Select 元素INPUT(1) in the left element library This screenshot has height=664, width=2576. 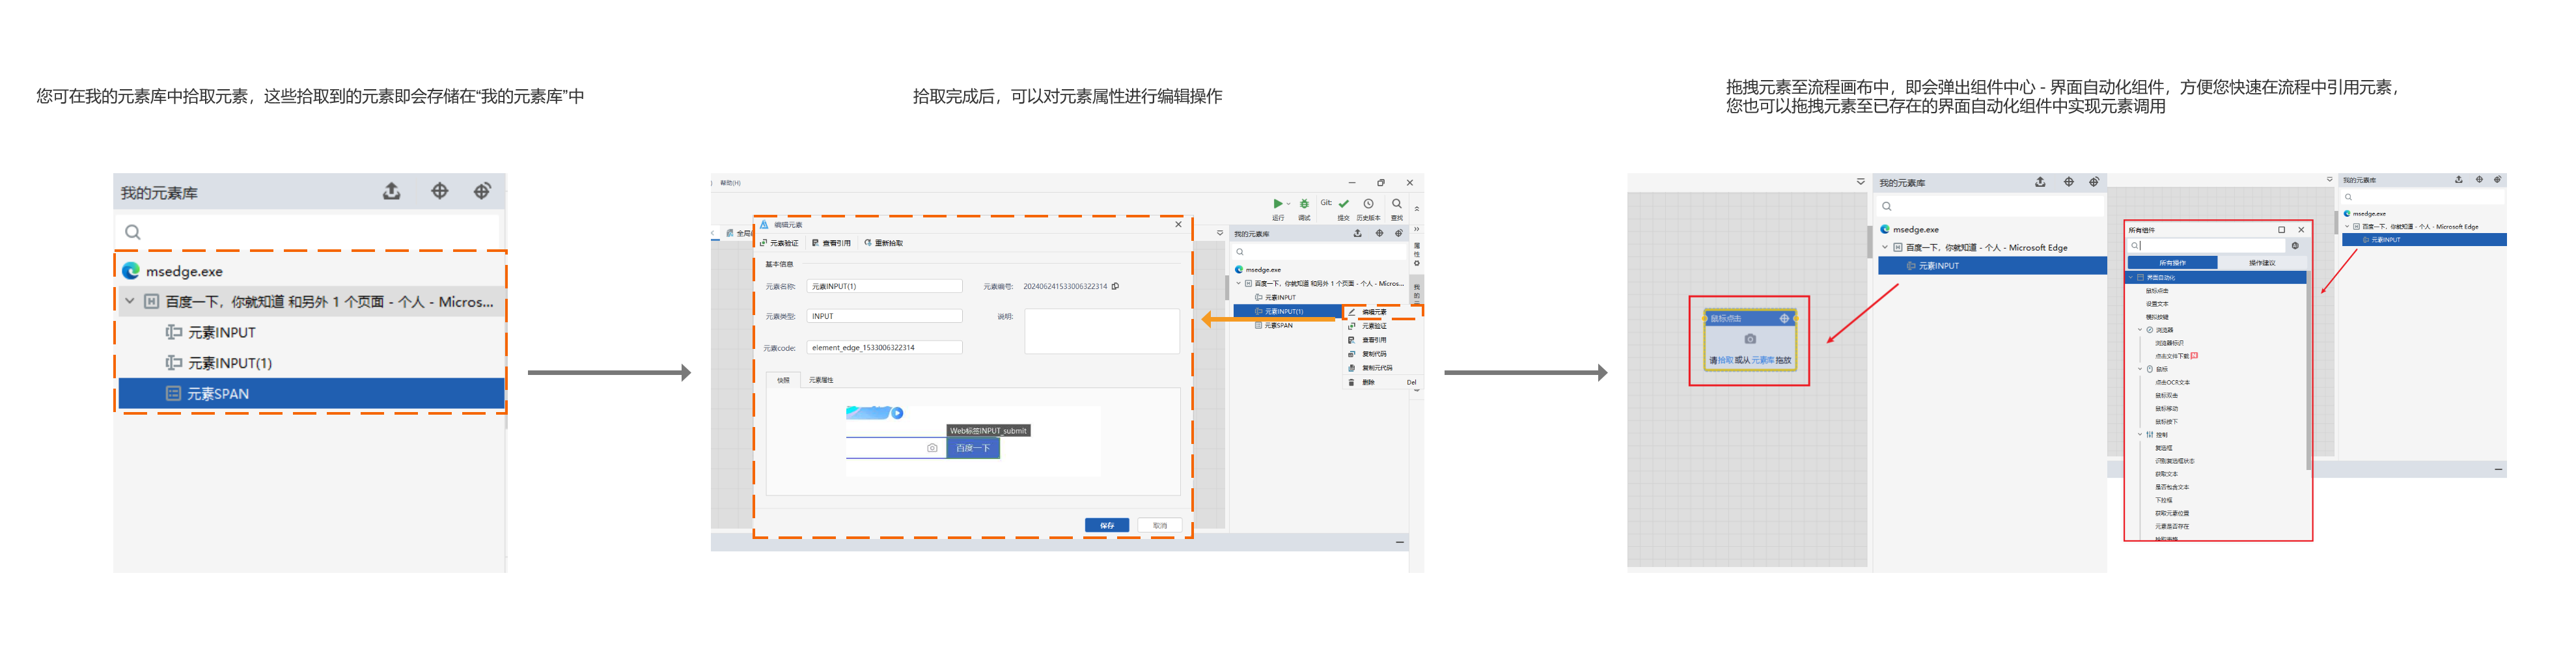point(230,363)
